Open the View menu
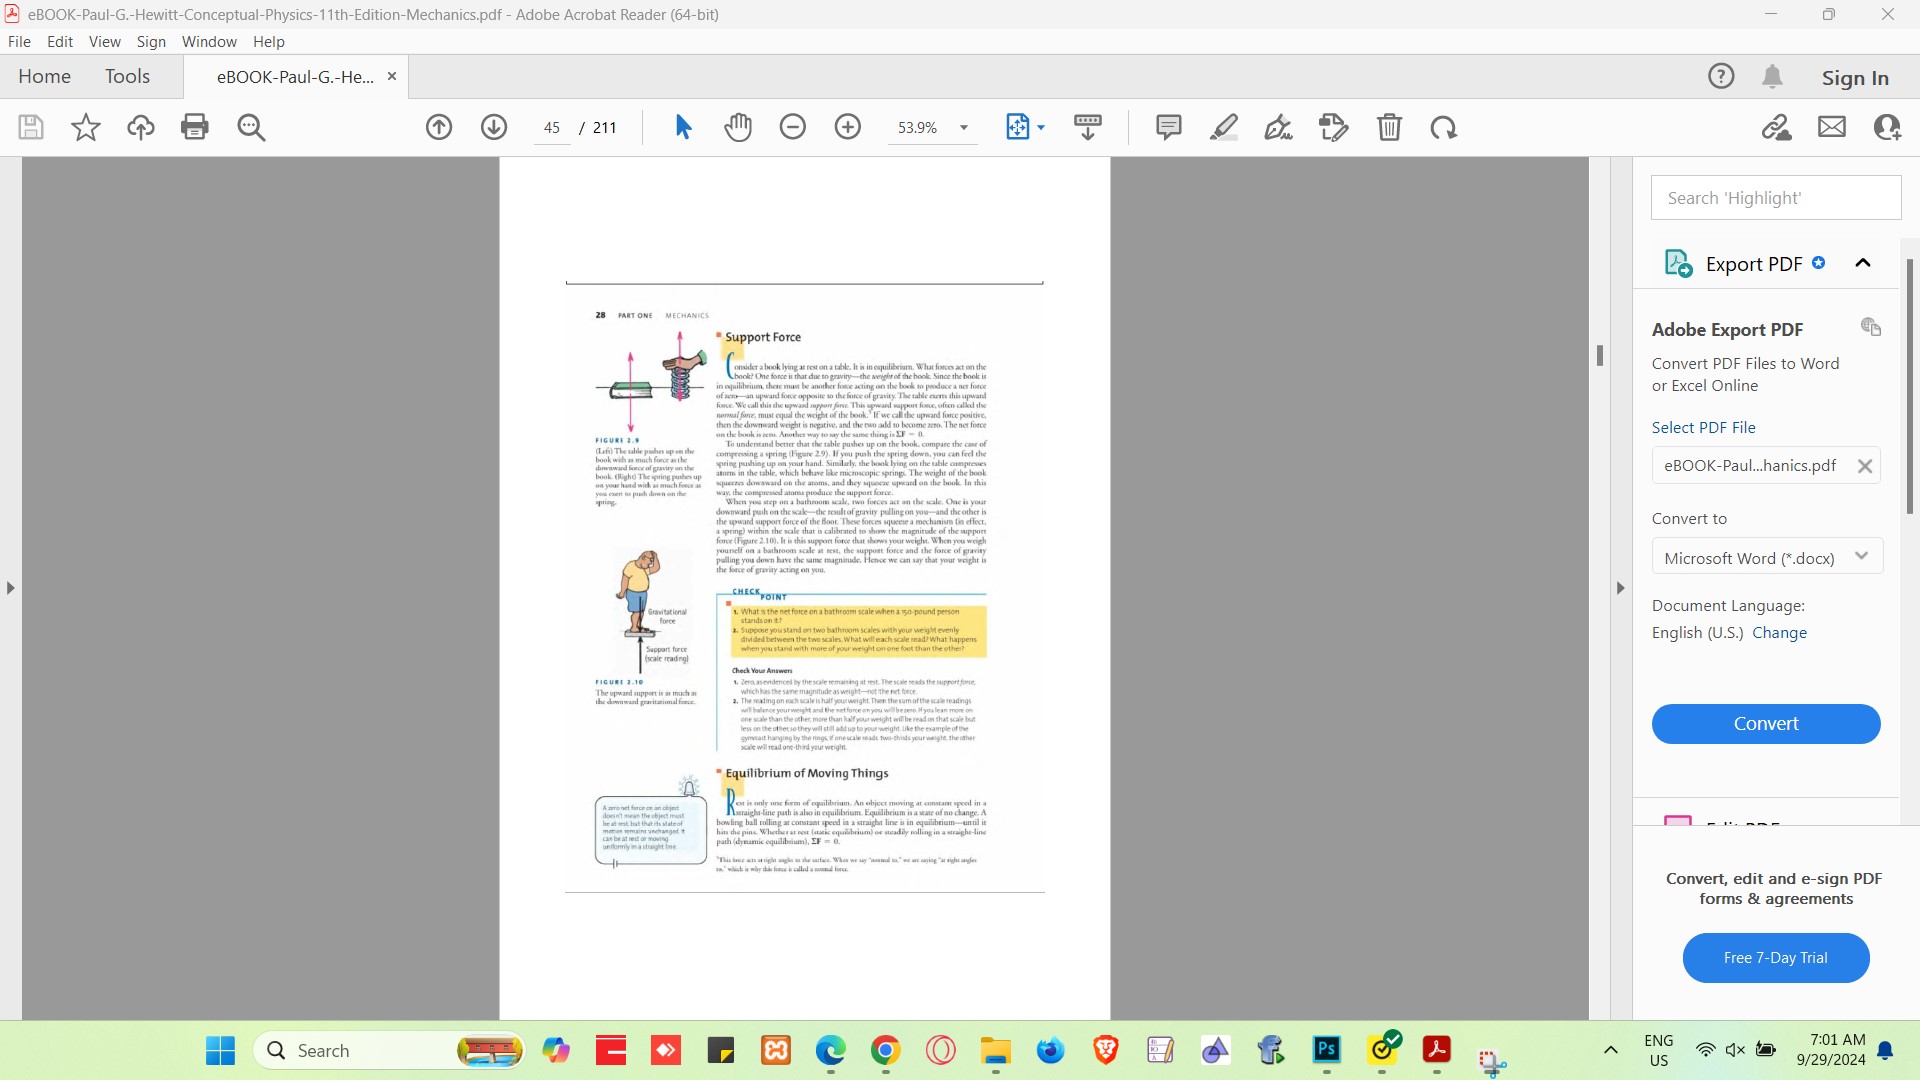This screenshot has width=1920, height=1080. pyautogui.click(x=104, y=42)
